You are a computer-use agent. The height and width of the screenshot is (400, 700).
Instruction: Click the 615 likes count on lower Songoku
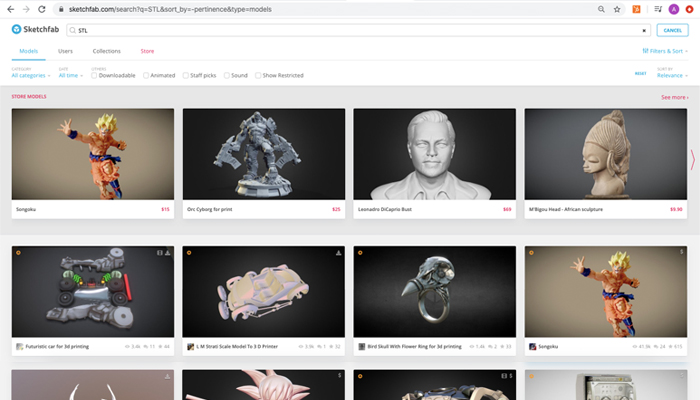point(675,346)
